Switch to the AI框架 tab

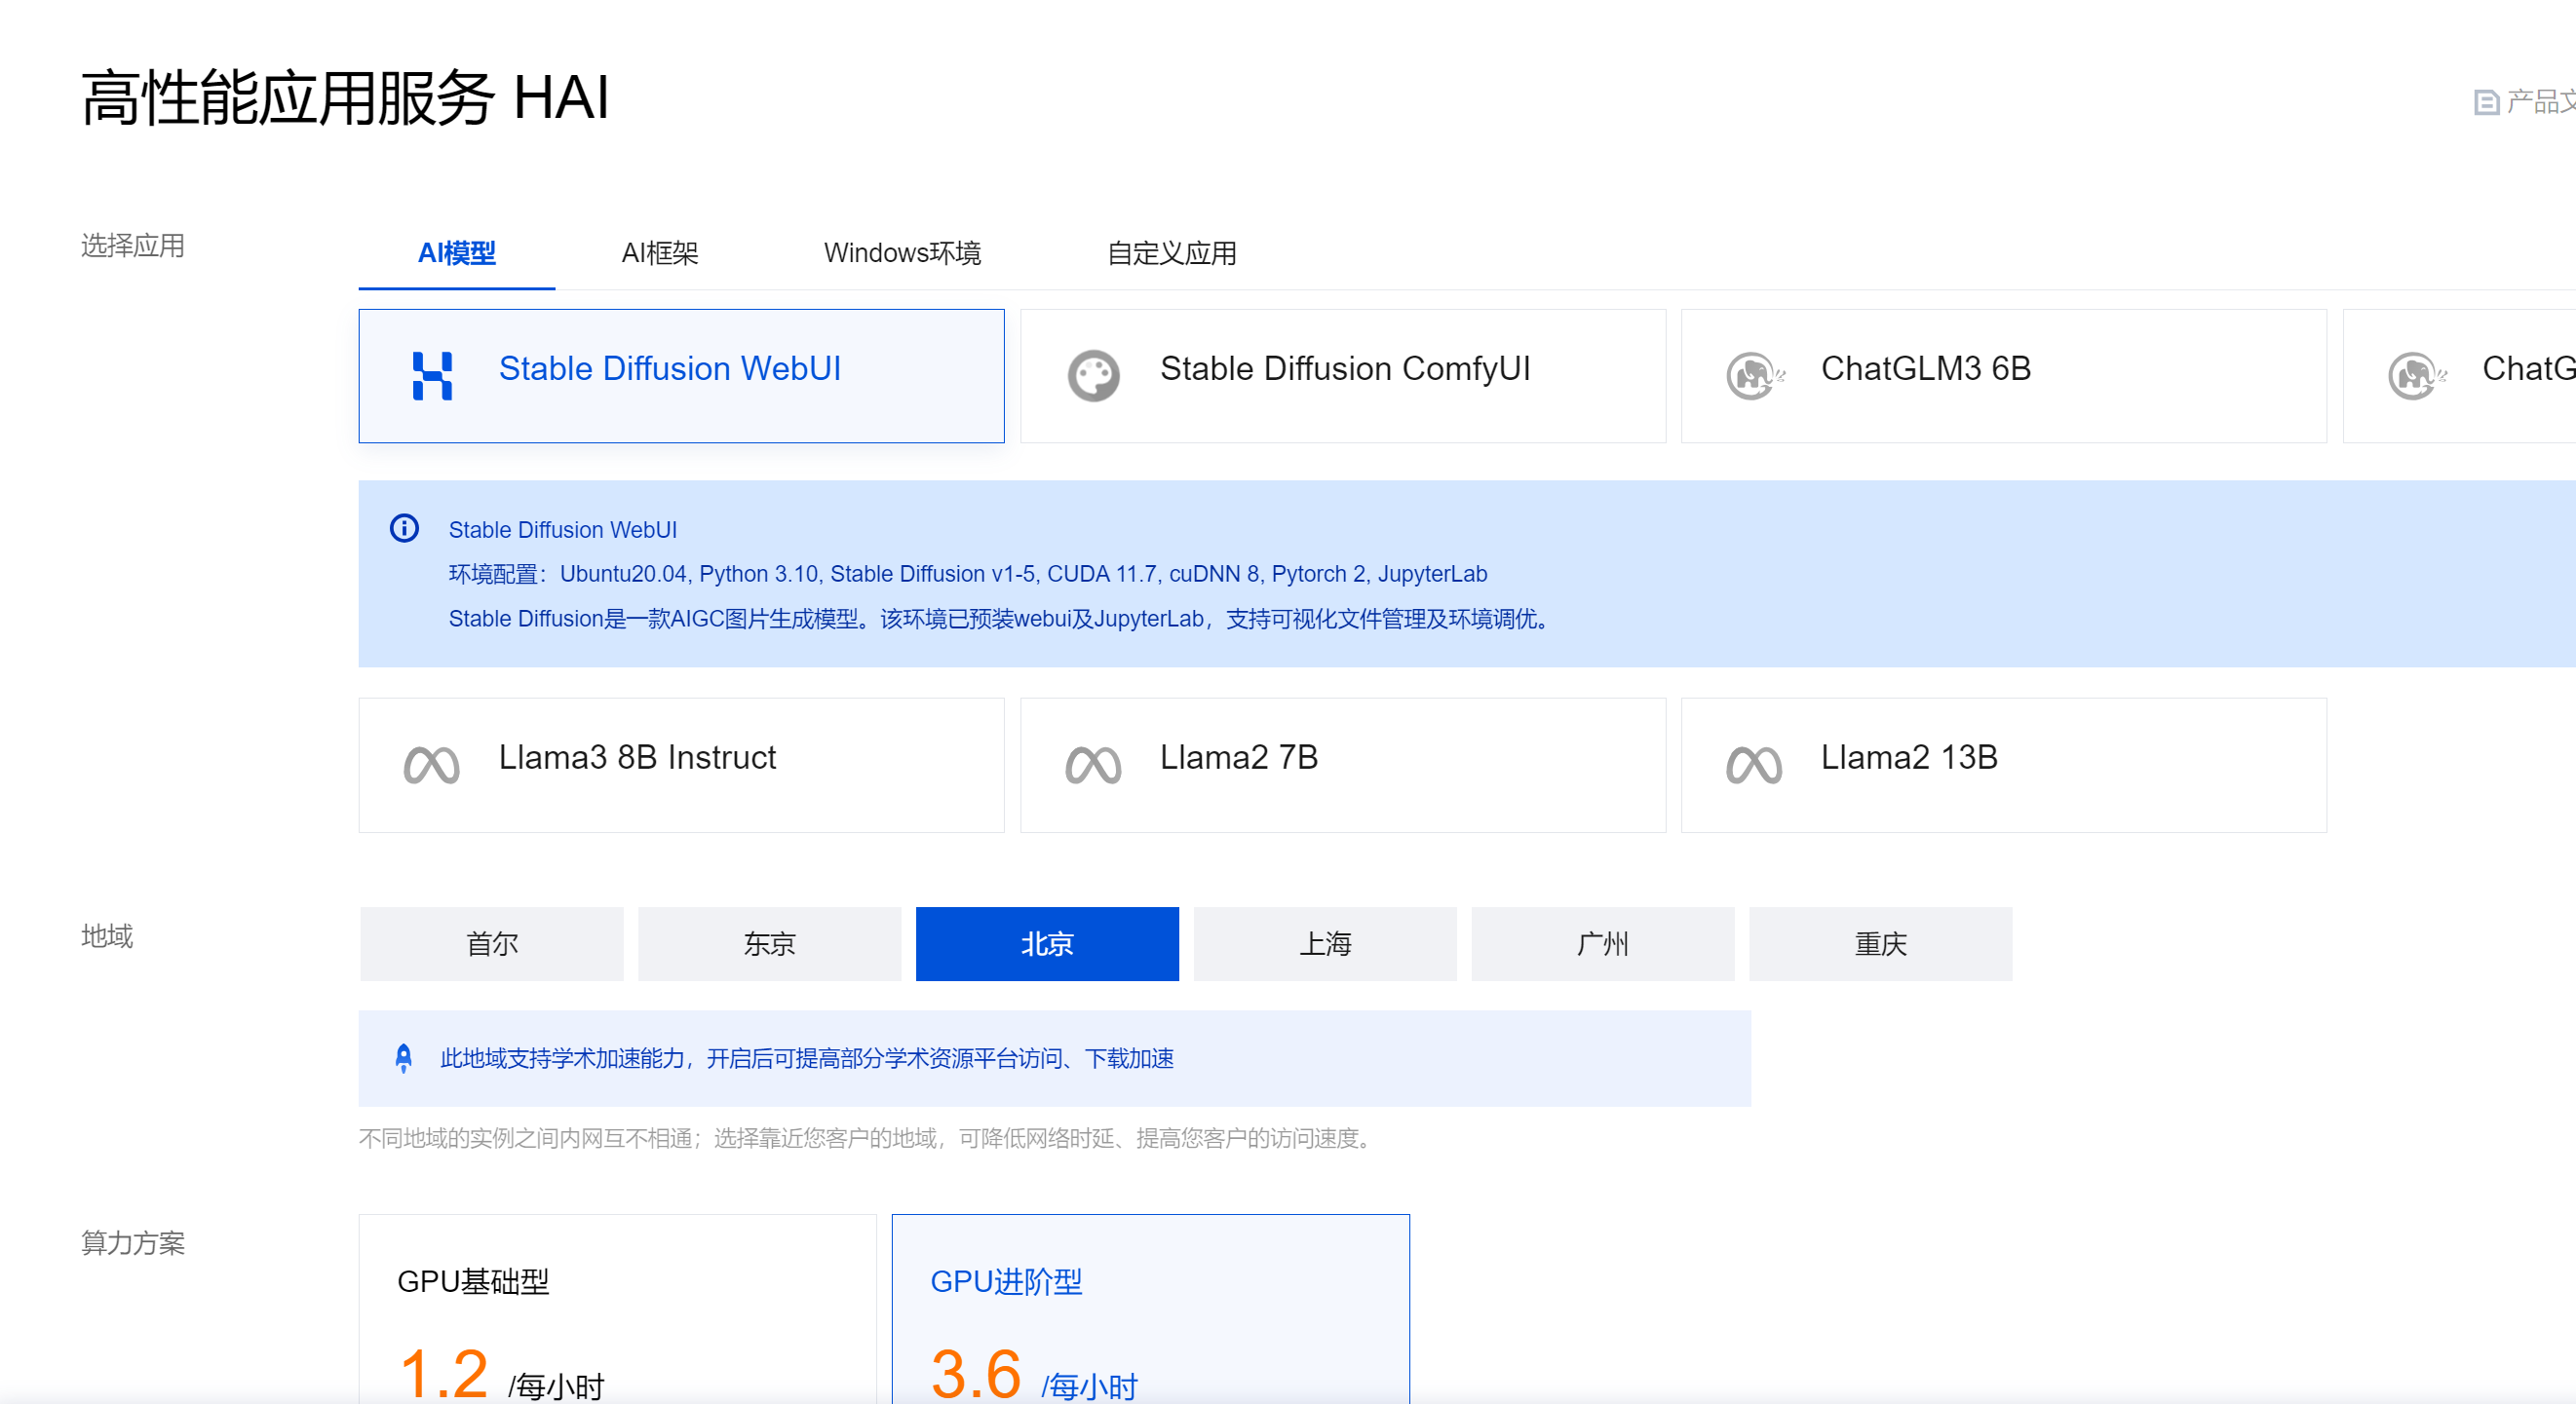pos(660,253)
